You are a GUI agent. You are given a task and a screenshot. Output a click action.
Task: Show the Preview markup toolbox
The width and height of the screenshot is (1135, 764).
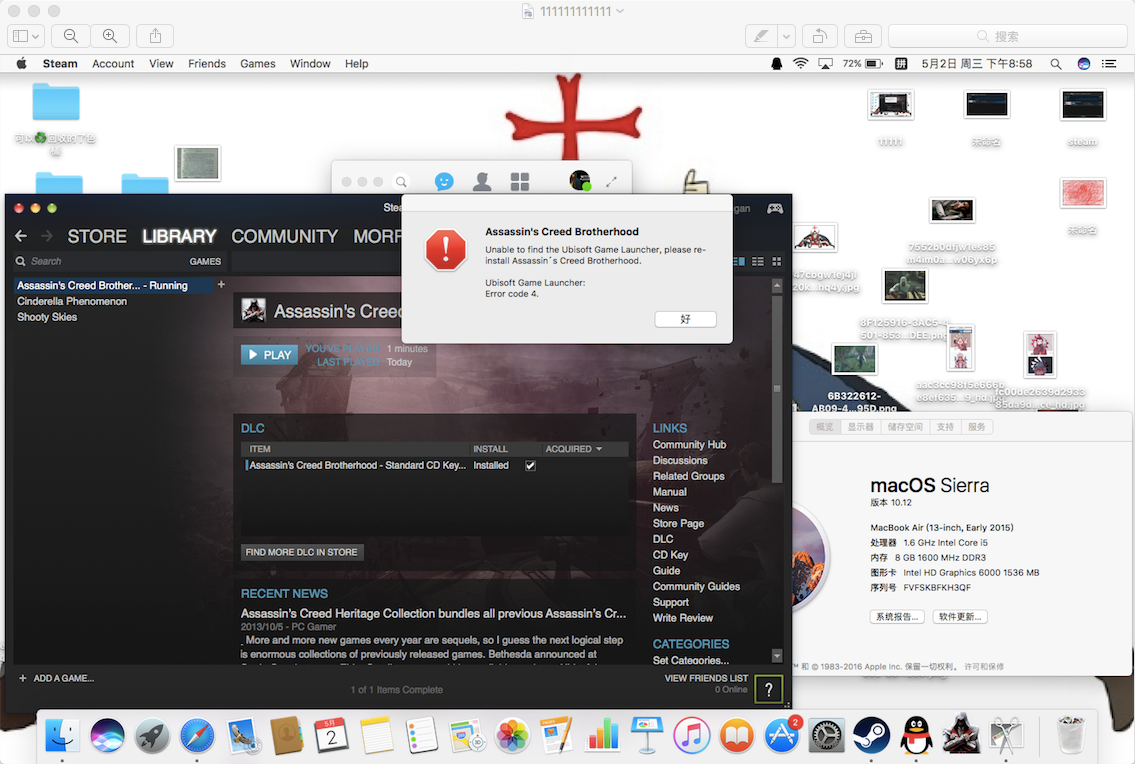click(863, 35)
